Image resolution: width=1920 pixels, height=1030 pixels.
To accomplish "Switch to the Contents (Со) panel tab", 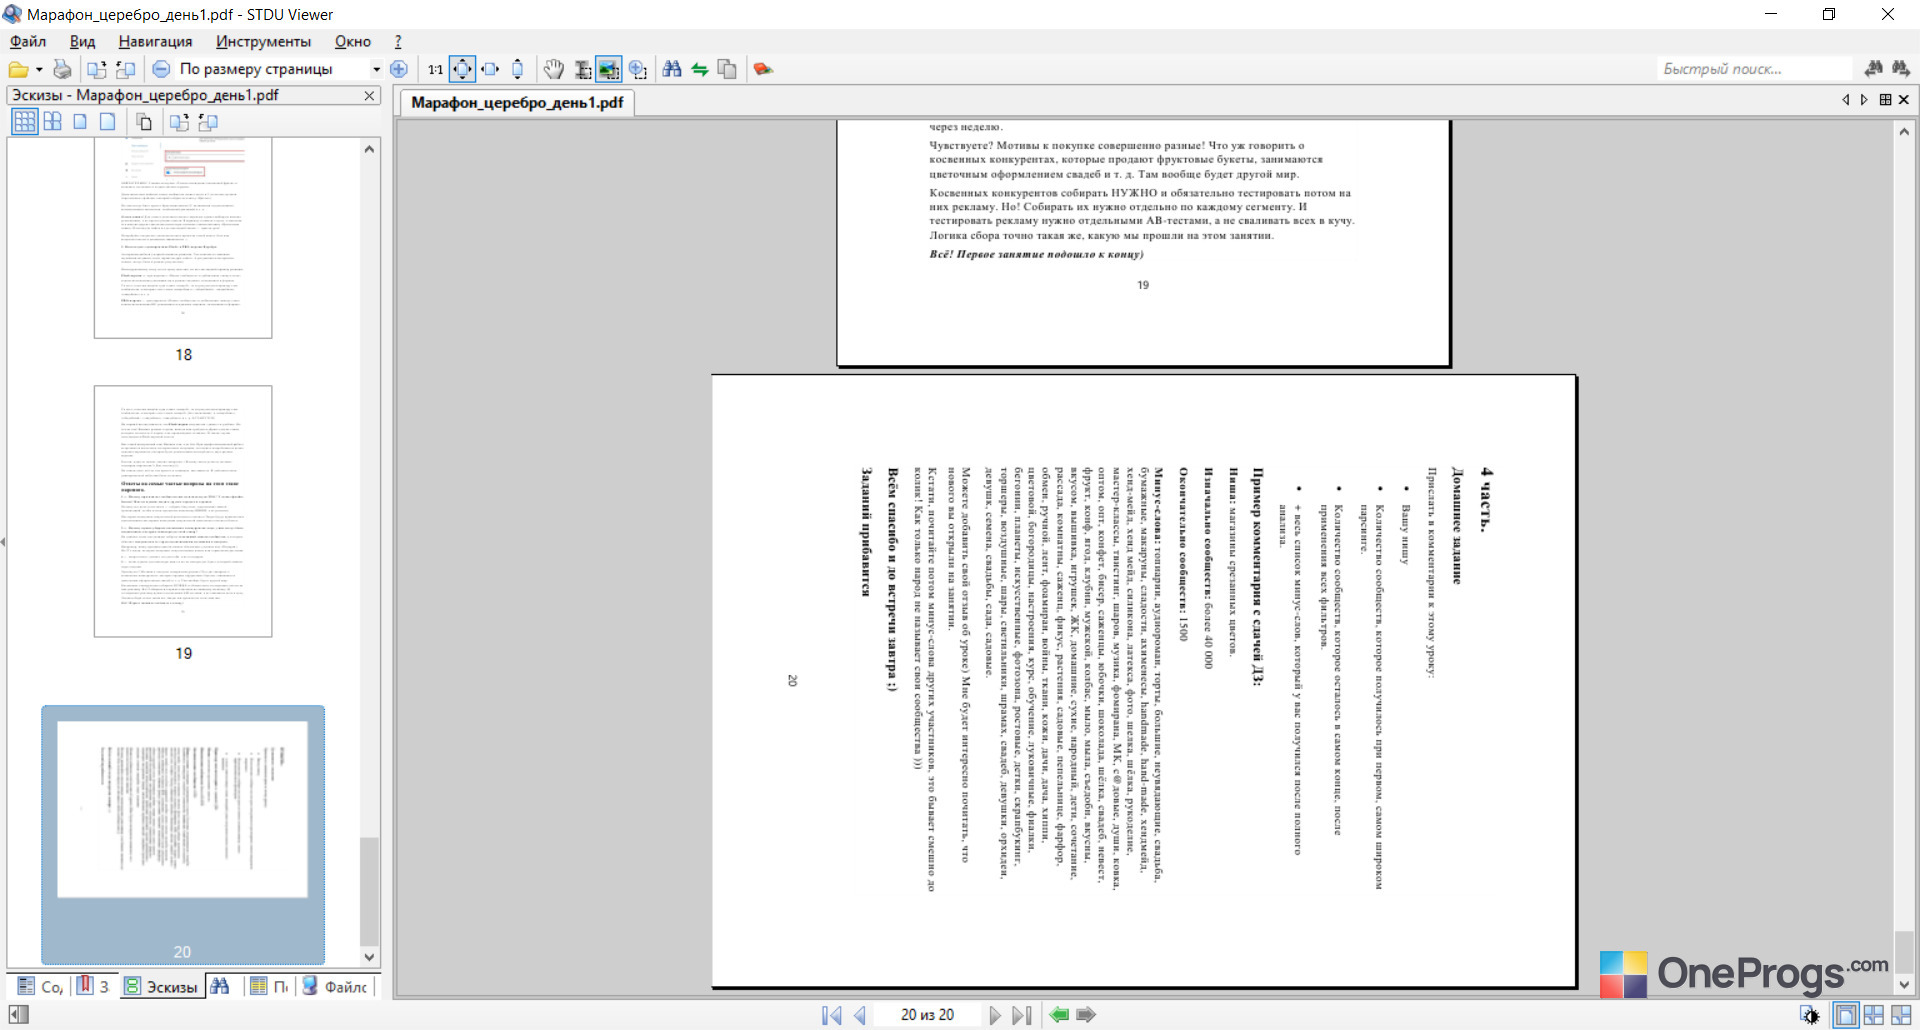I will [x=40, y=987].
